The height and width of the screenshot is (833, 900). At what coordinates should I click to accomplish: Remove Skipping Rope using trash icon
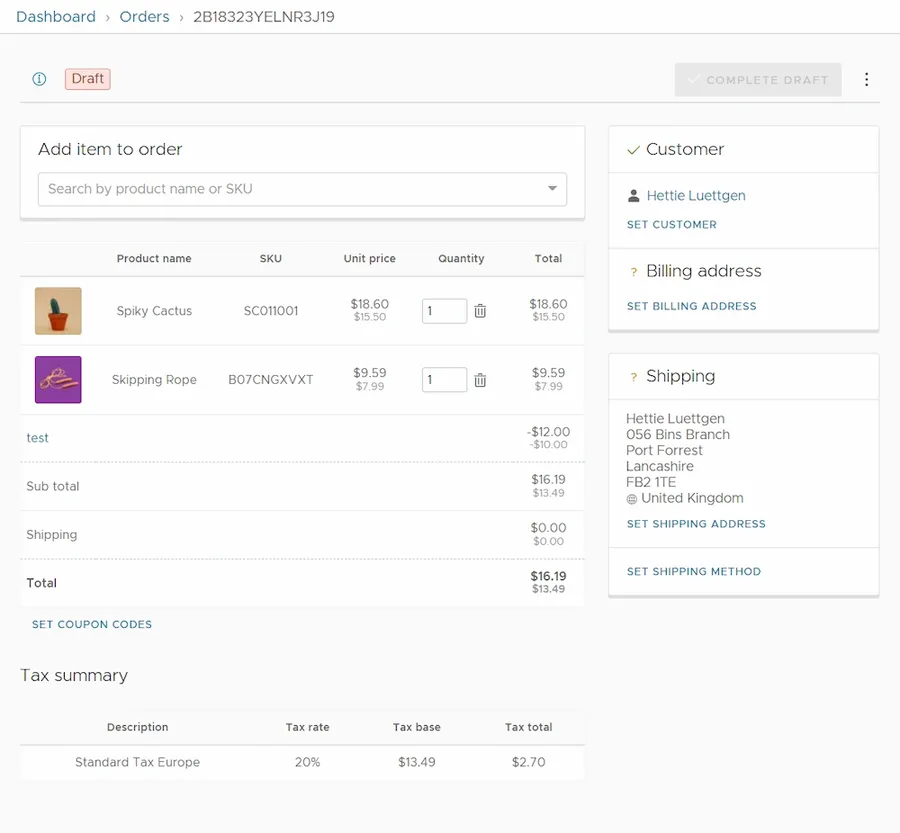480,380
